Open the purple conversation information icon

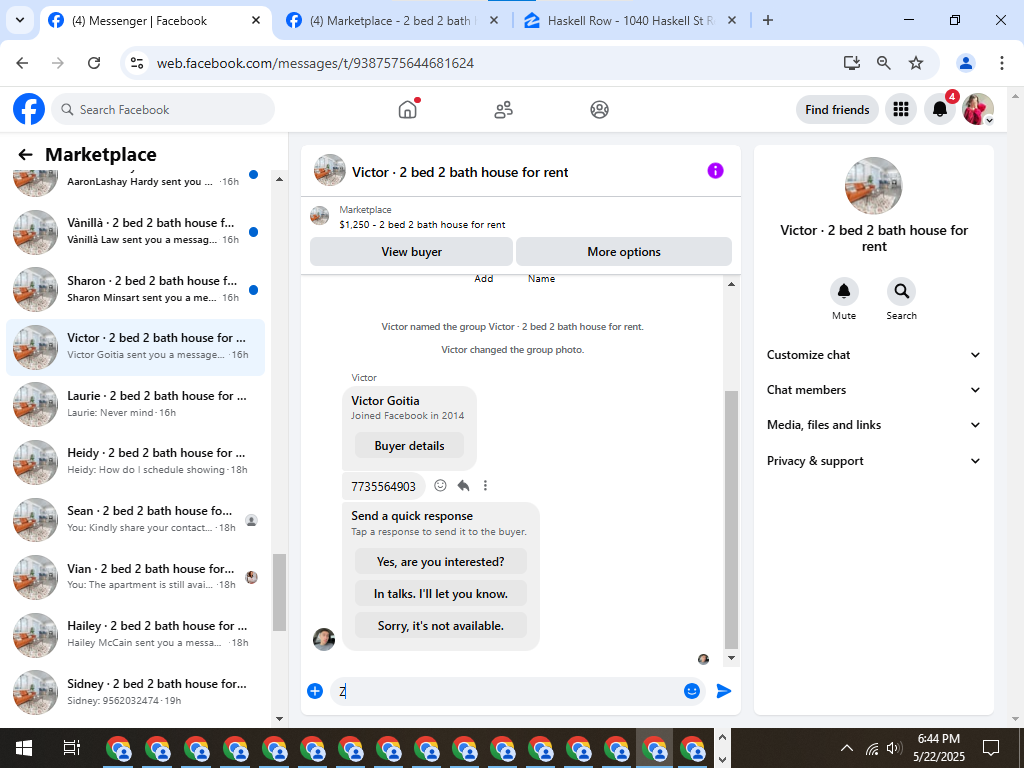[x=715, y=171]
